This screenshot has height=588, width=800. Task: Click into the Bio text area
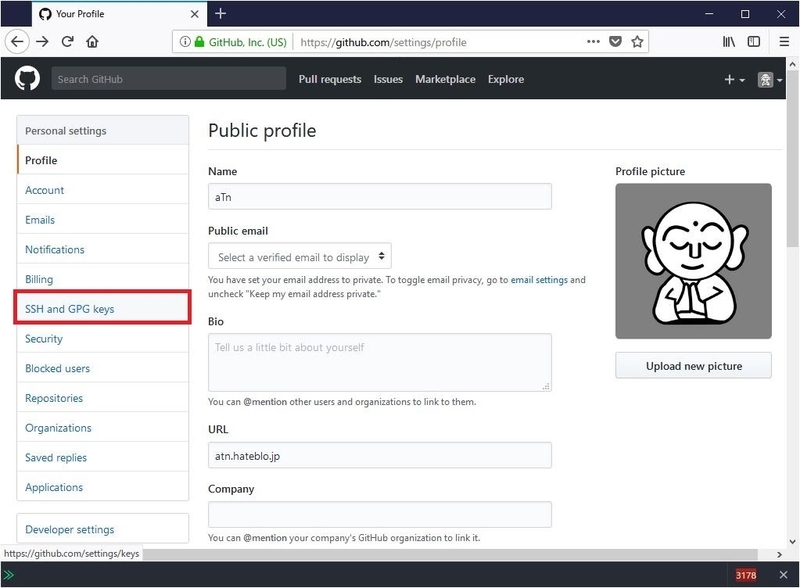pos(379,362)
